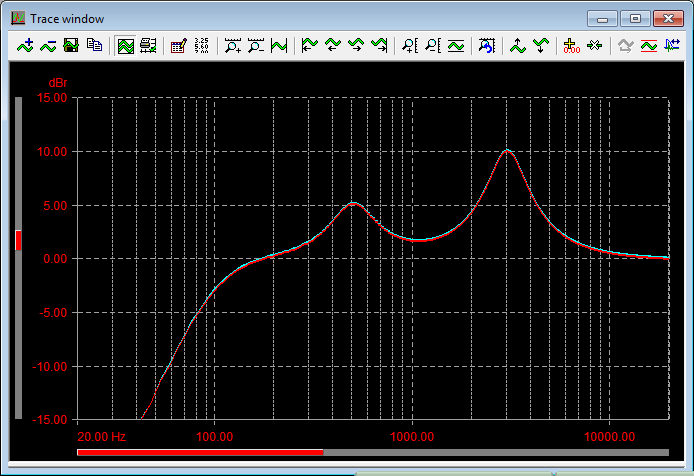Click the 0.00 level axis label

point(55,259)
